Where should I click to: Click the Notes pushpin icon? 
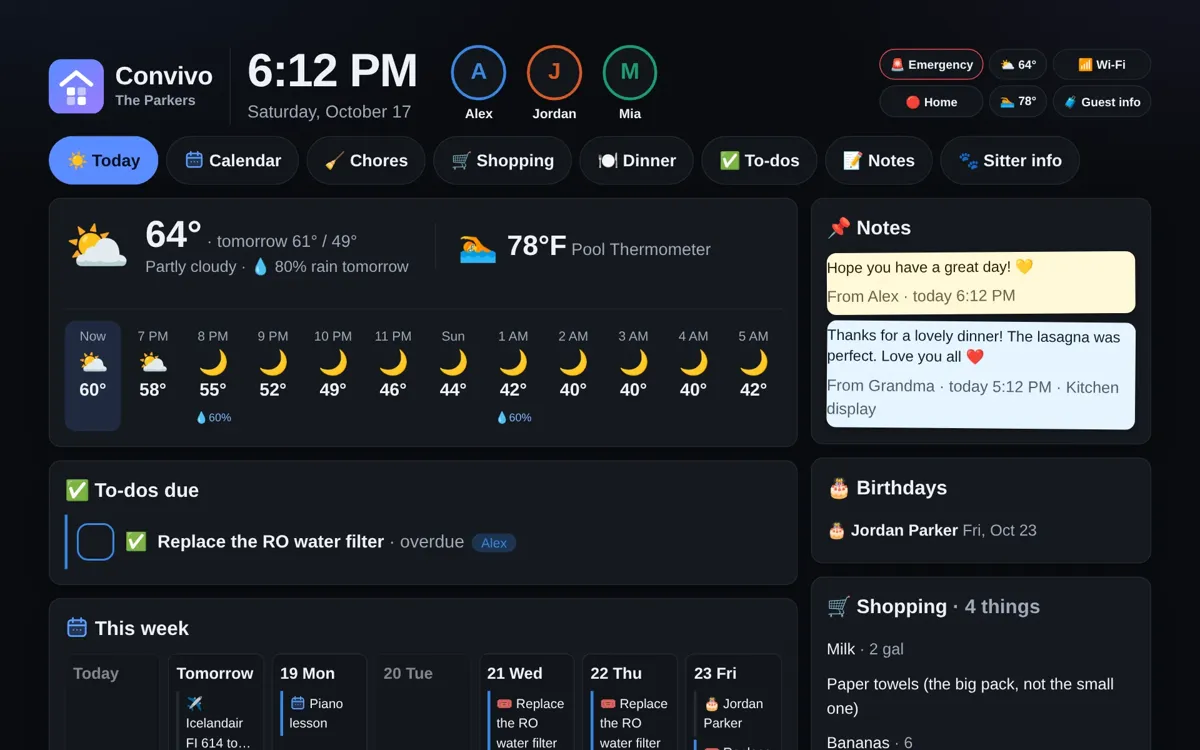click(x=838, y=228)
